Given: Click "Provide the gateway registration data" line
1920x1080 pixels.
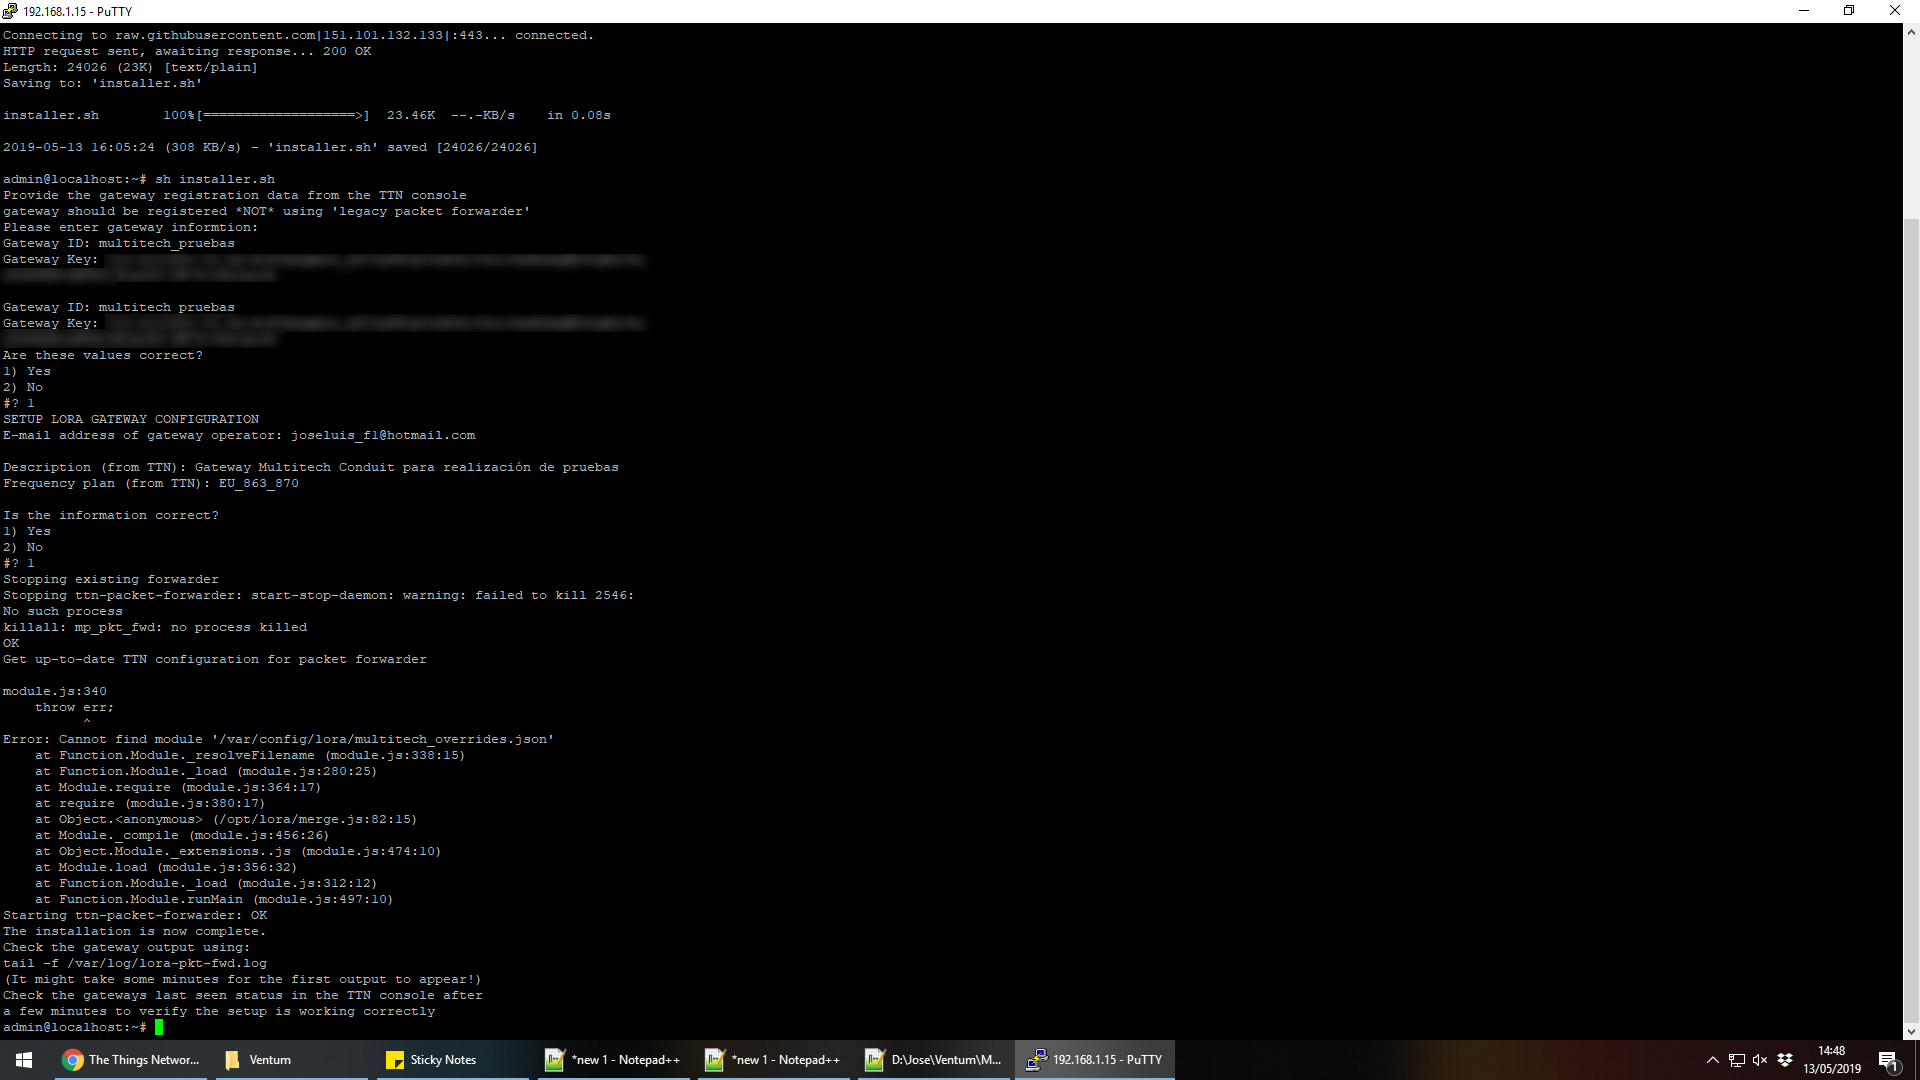Looking at the screenshot, I should [x=235, y=195].
